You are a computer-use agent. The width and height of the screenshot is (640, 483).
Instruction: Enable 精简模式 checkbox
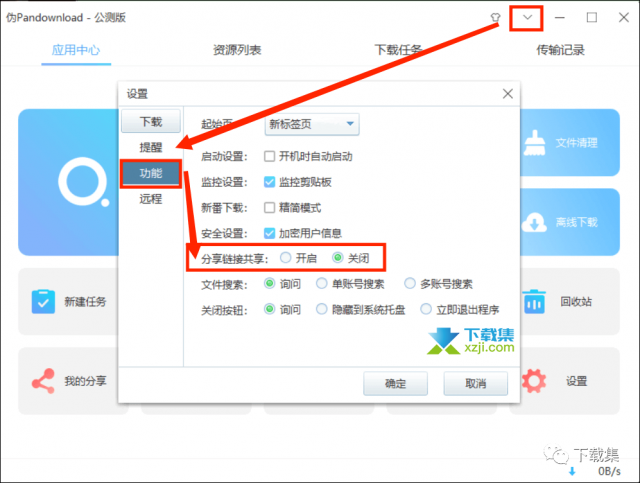pos(269,207)
